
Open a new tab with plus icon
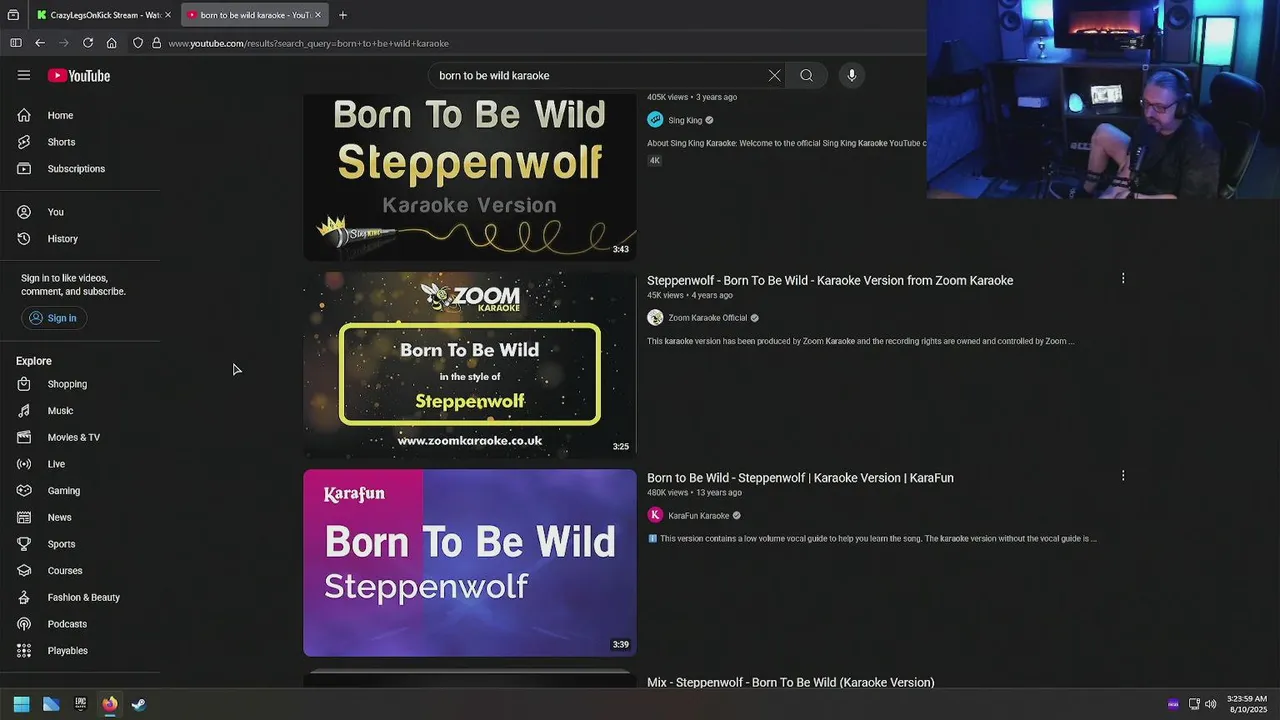(x=343, y=15)
